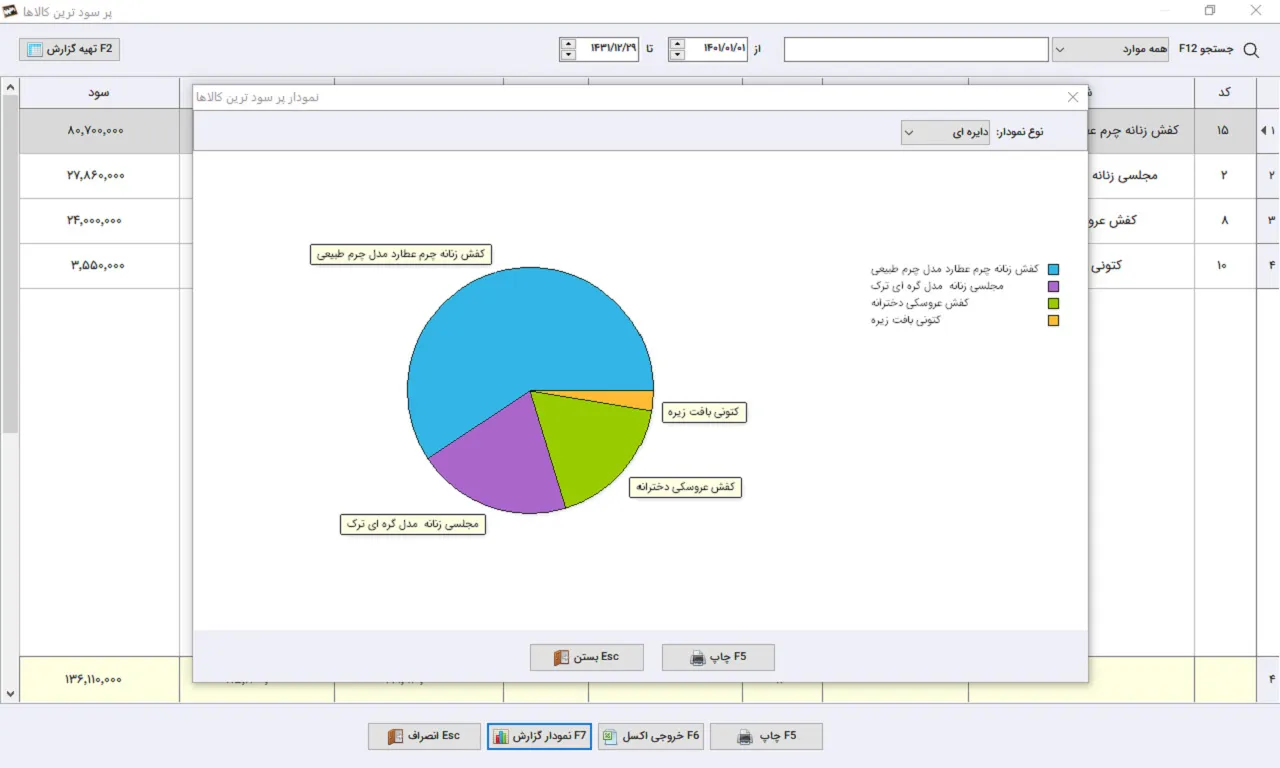The width and height of the screenshot is (1280, 768).
Task: Increment the تا date 1431/12/29 with up arrow
Action: 568,43
